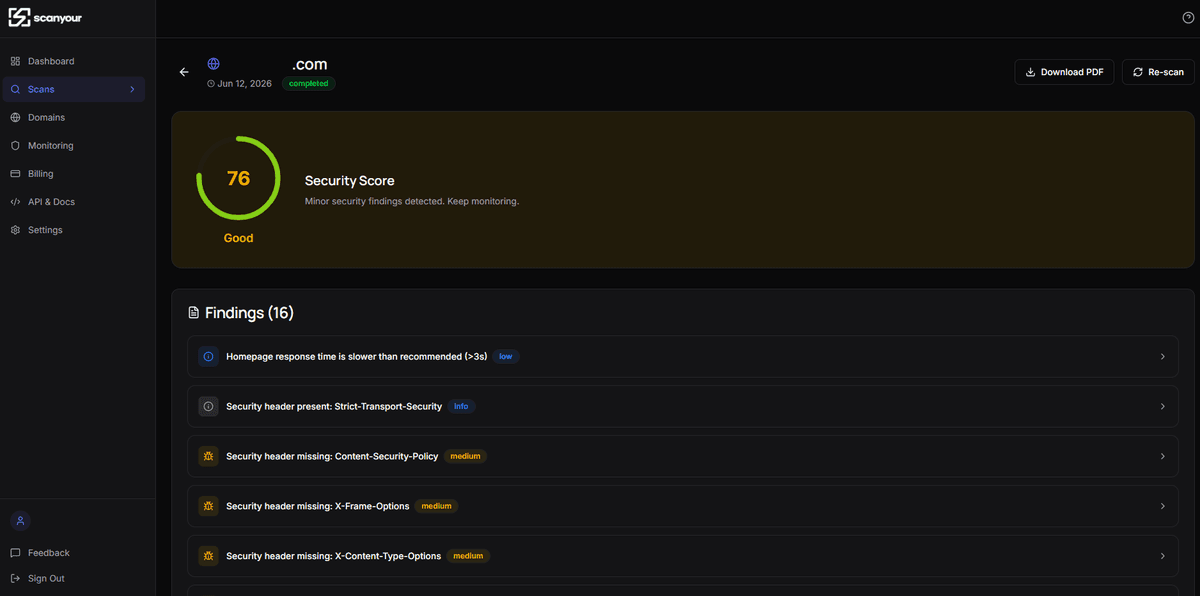The image size is (1200, 596).
Task: Open the Scans section
Action: 73,89
